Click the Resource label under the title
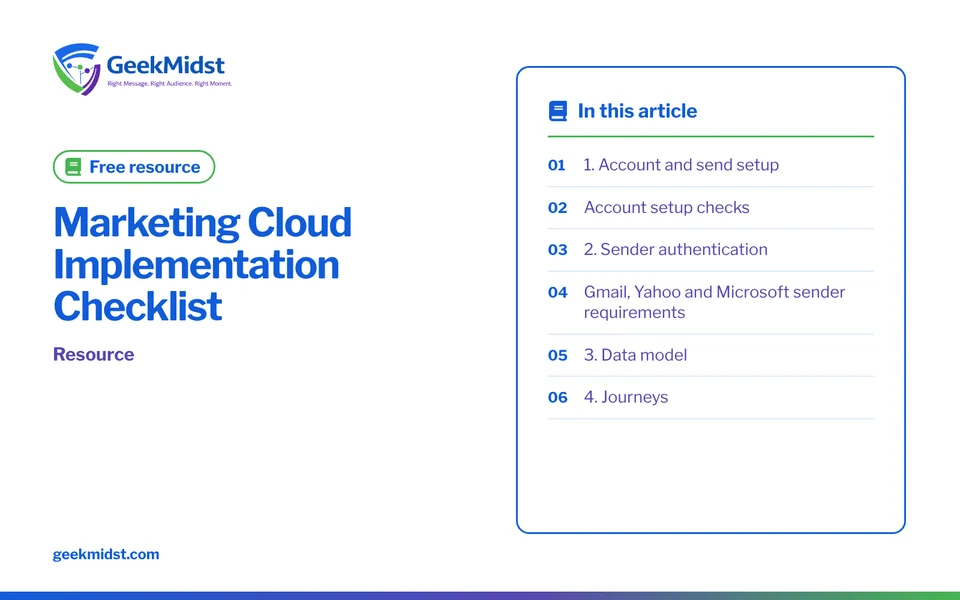The image size is (960, 600). (x=94, y=354)
